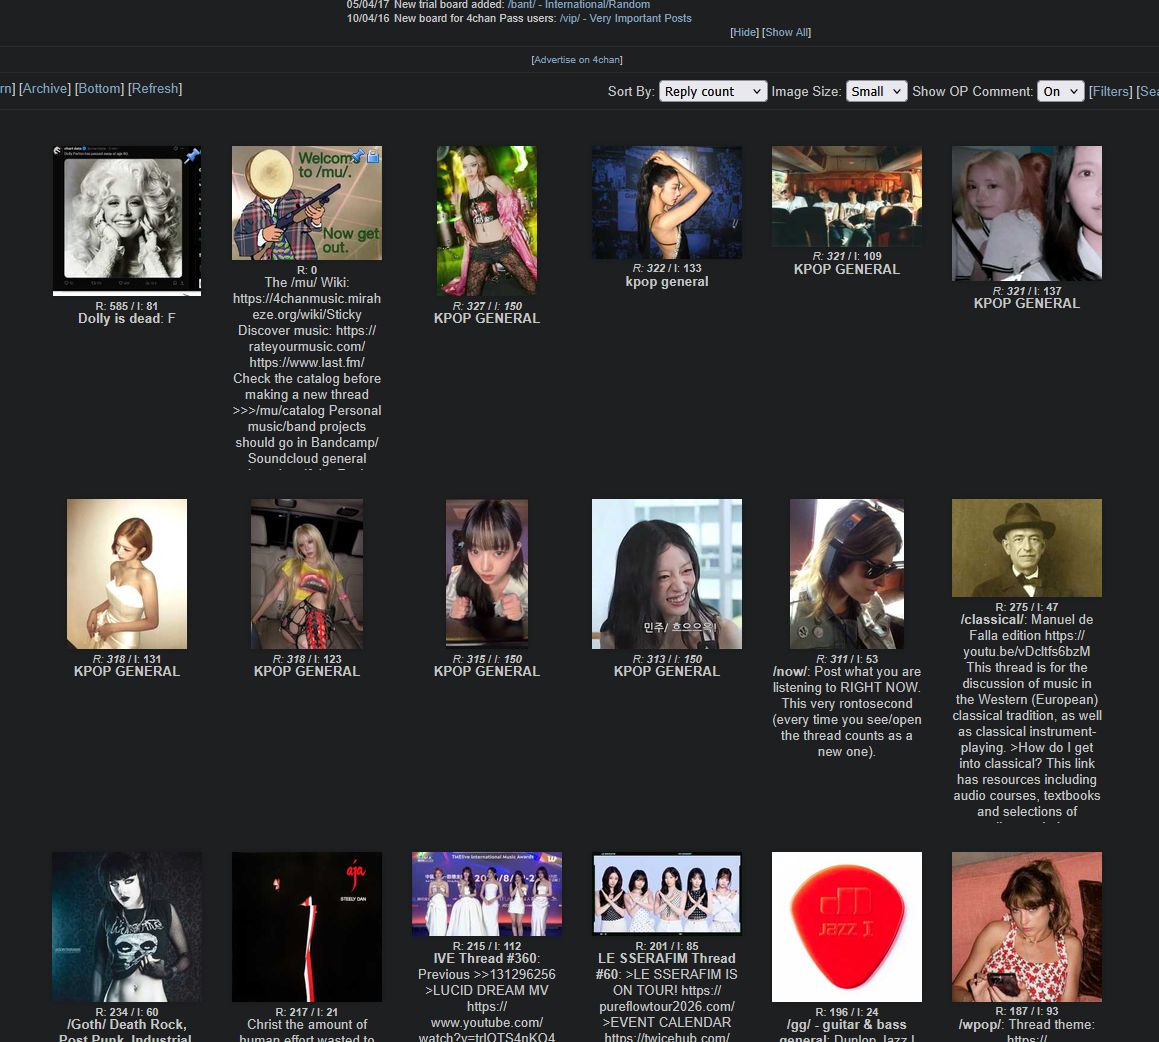The image size is (1159, 1042).
Task: Open the Archive link
Action: (x=45, y=89)
